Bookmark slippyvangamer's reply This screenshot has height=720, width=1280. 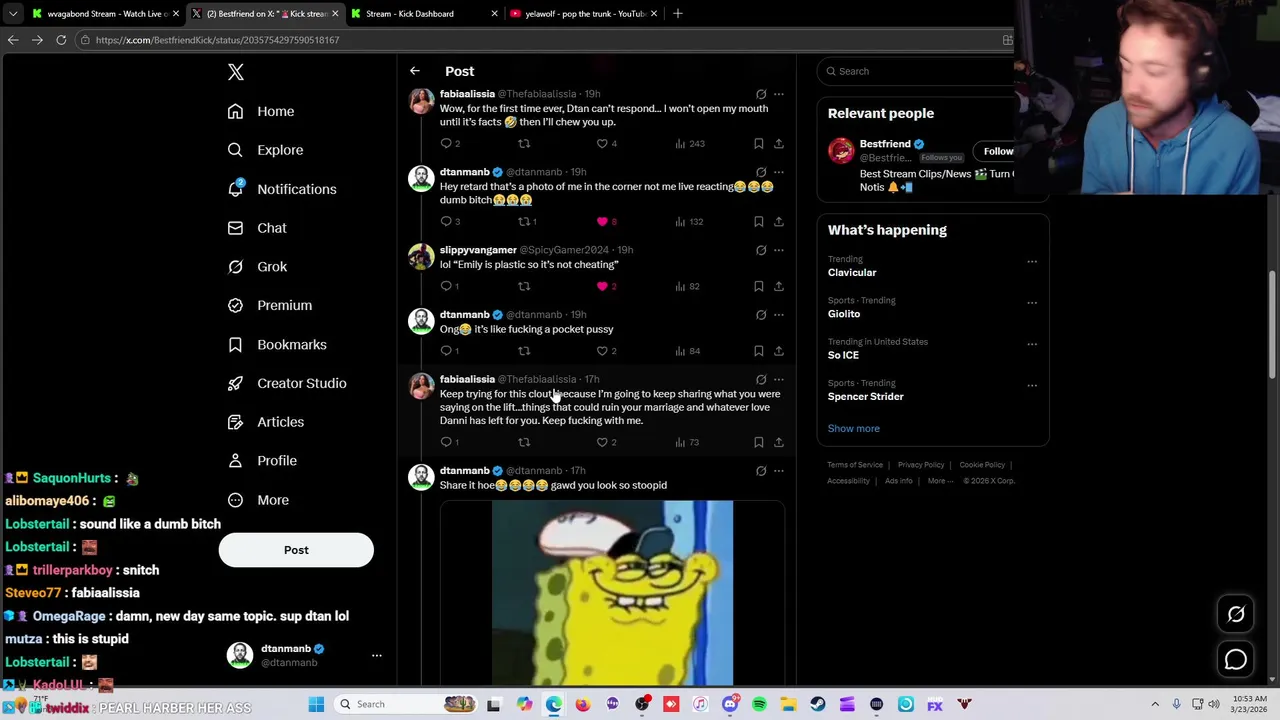(759, 286)
